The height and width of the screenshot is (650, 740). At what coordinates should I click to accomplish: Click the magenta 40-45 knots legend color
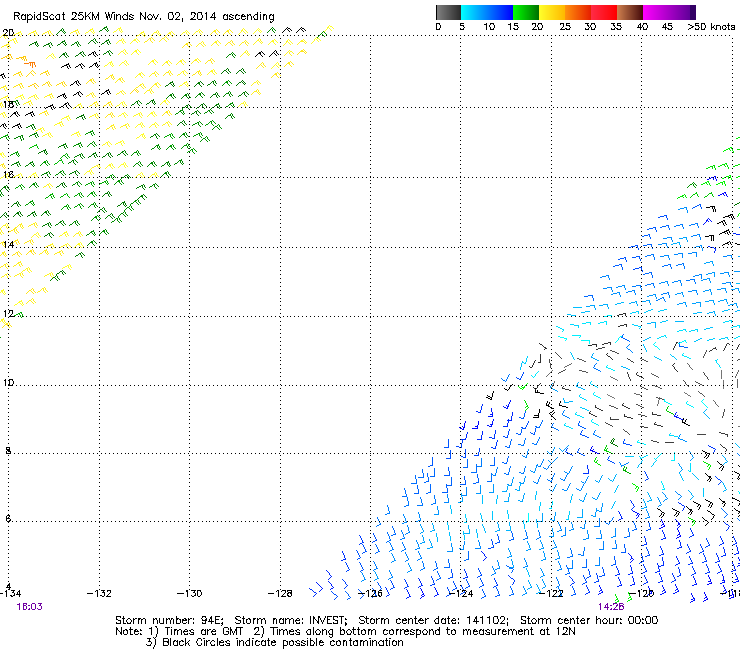pyautogui.click(x=656, y=12)
